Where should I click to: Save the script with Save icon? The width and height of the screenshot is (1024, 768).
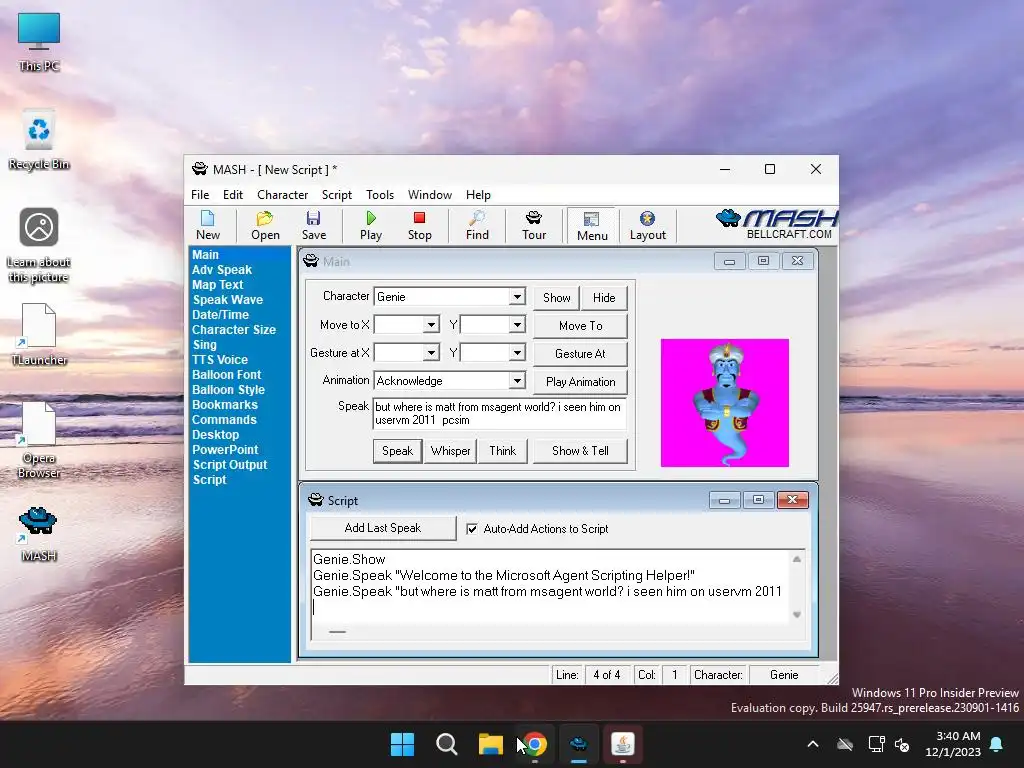pyautogui.click(x=313, y=225)
